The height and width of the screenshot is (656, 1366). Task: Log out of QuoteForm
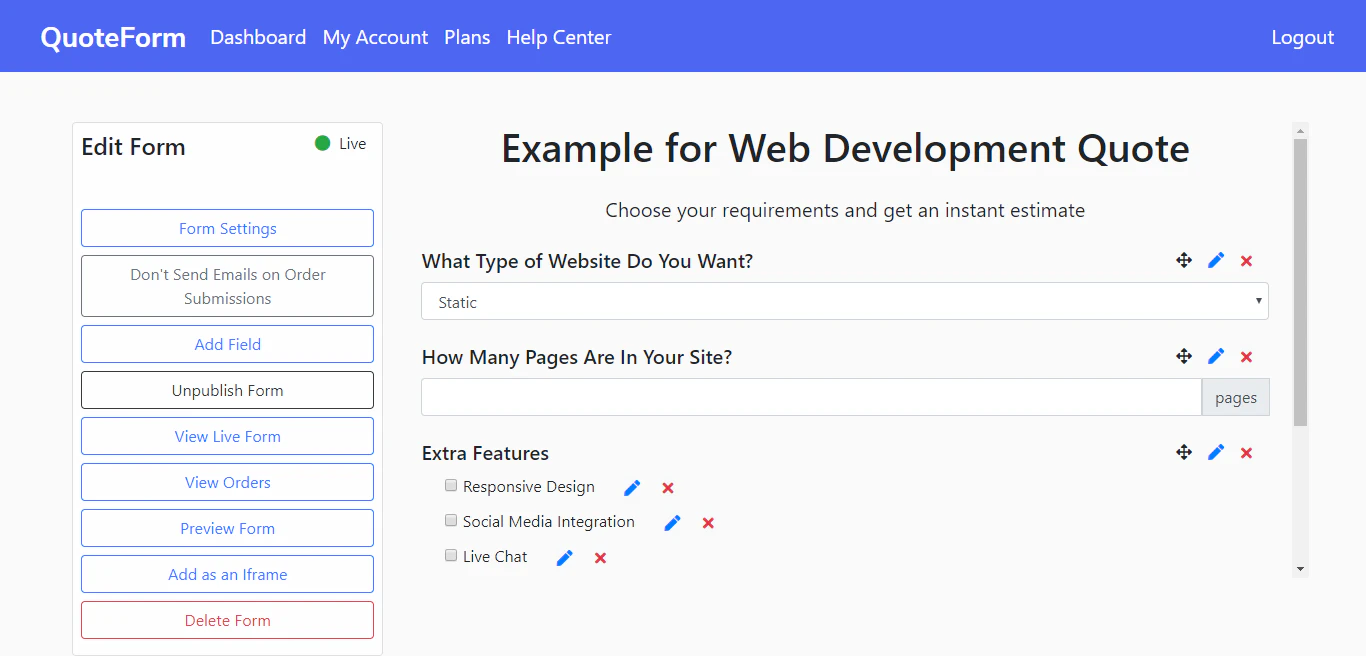click(x=1302, y=37)
